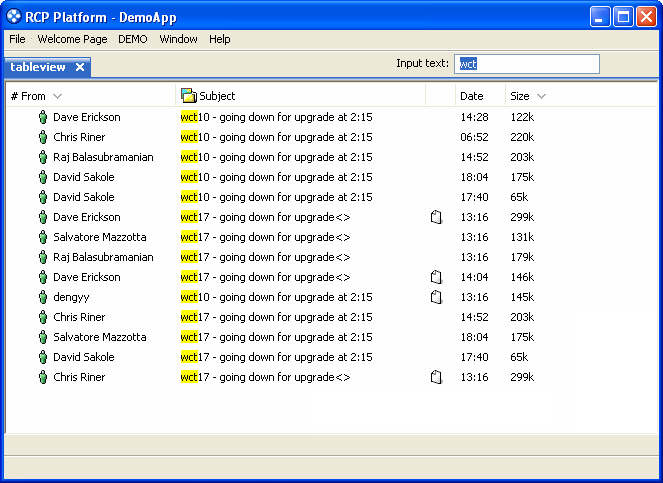Click person icon beside David Sakole 17:40 (wct10 row)
The width and height of the screenshot is (663, 483).
coord(43,197)
